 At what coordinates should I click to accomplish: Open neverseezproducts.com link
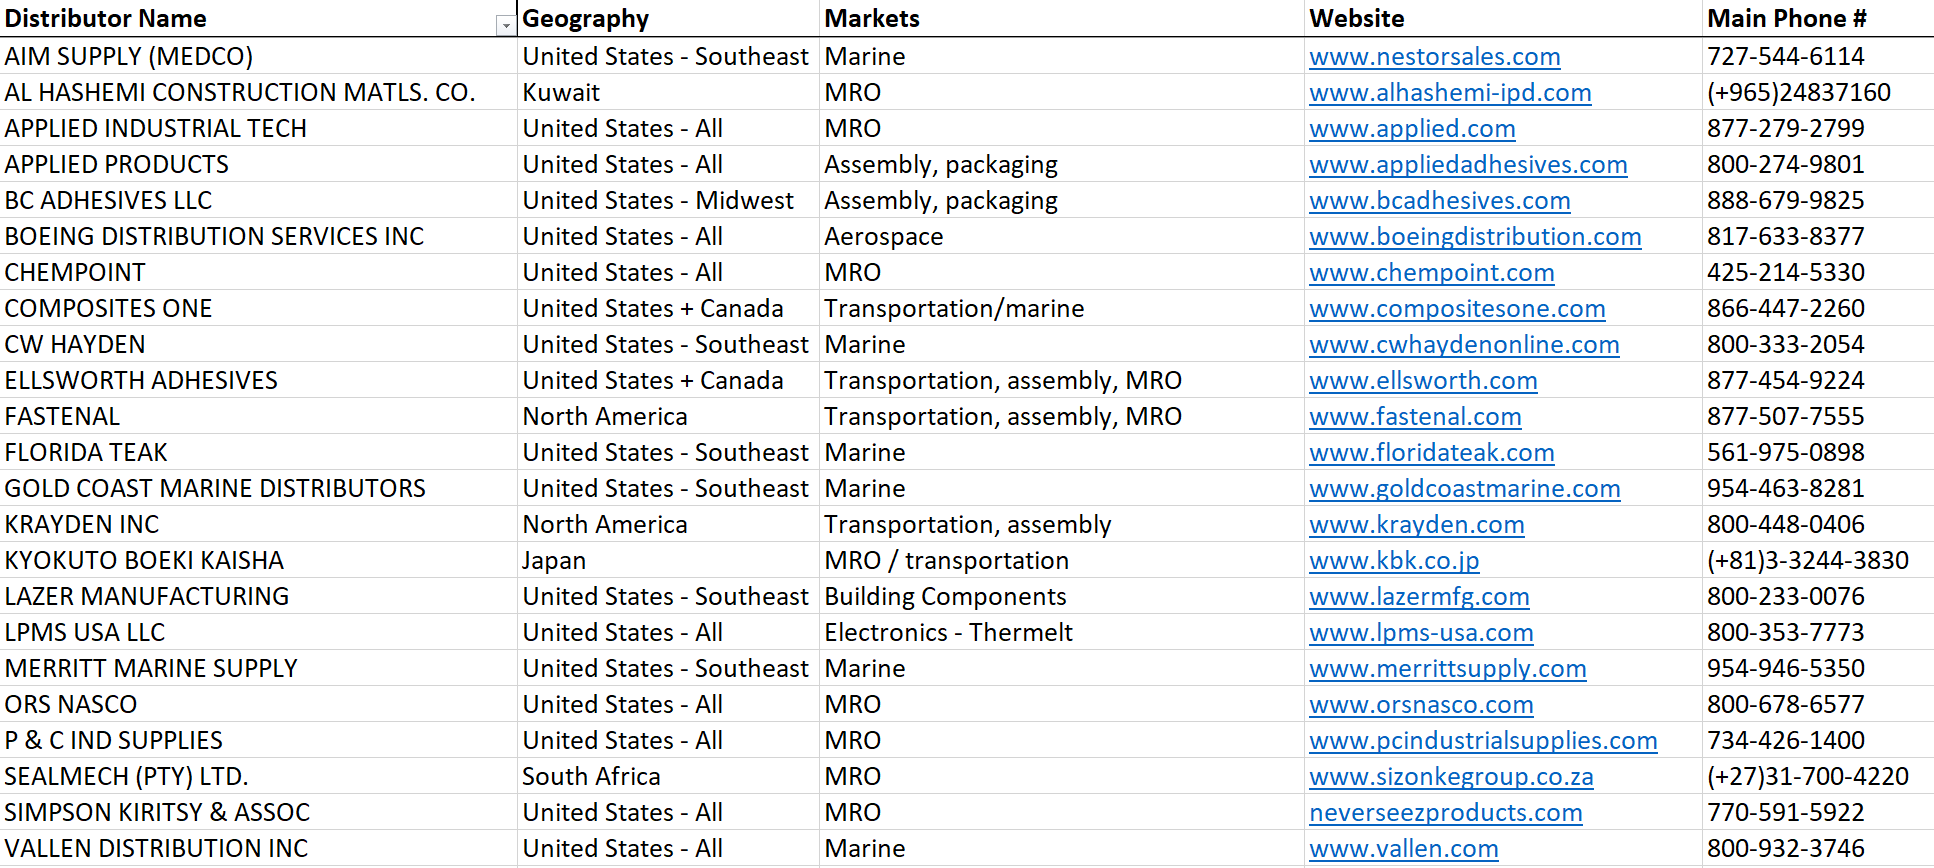[x=1445, y=813]
